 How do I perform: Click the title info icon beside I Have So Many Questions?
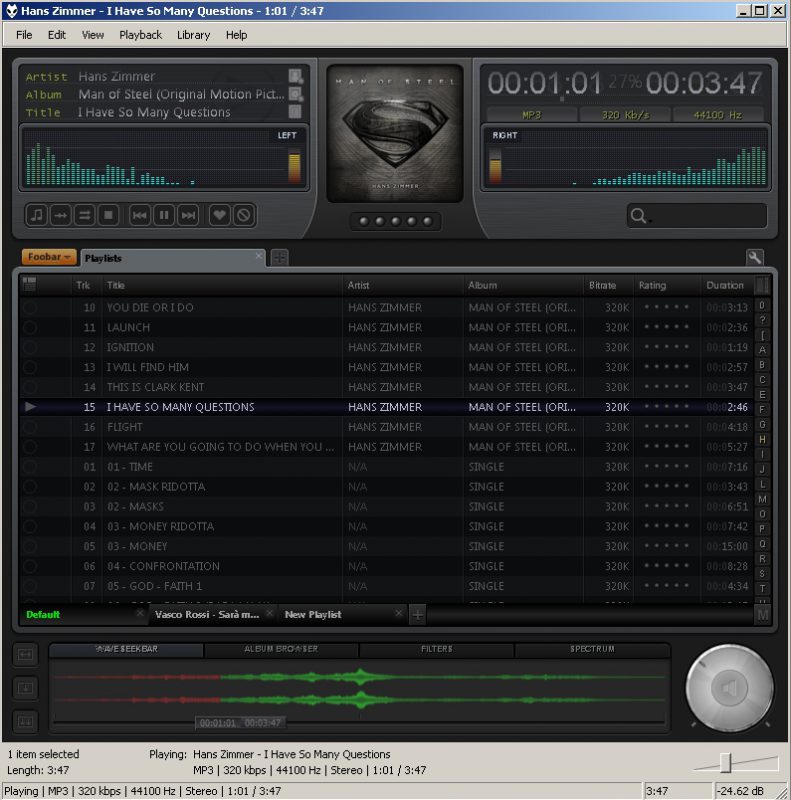[x=295, y=112]
